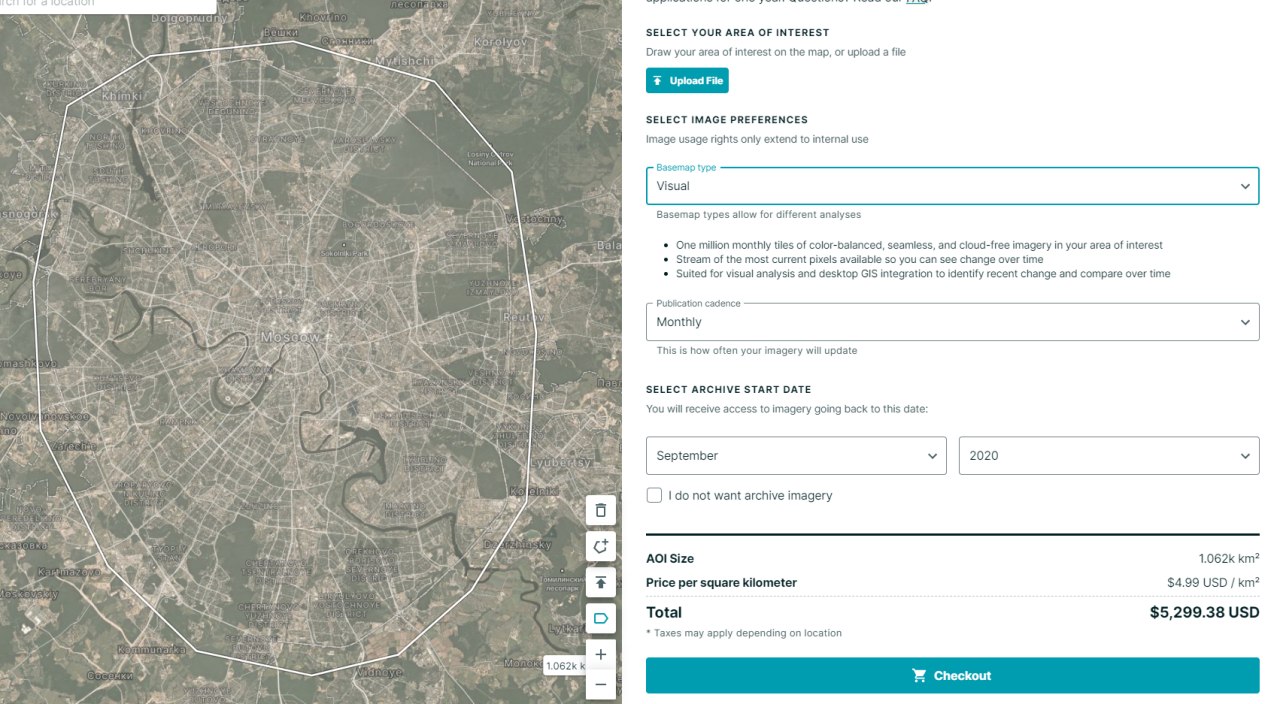Click the AOI Size 1.062k km² value

(1229, 558)
